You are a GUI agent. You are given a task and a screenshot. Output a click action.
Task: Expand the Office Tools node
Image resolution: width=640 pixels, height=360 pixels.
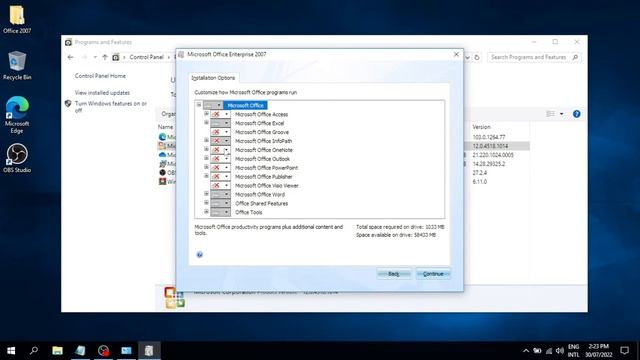(206, 212)
